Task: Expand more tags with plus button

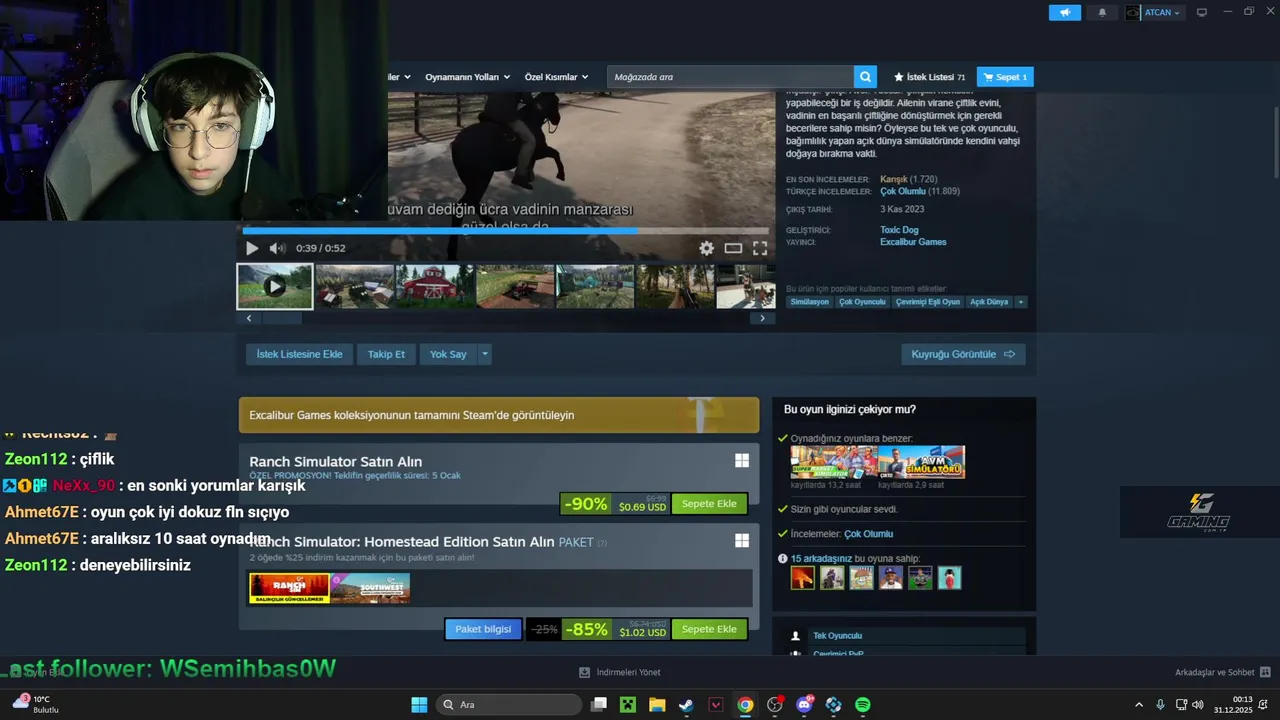Action: [x=1021, y=302]
